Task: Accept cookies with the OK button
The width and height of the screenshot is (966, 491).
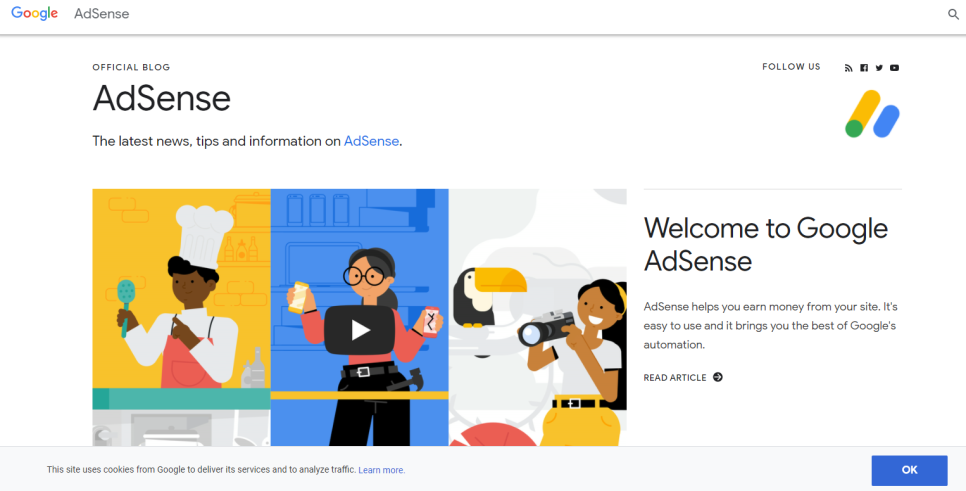Action: click(909, 470)
